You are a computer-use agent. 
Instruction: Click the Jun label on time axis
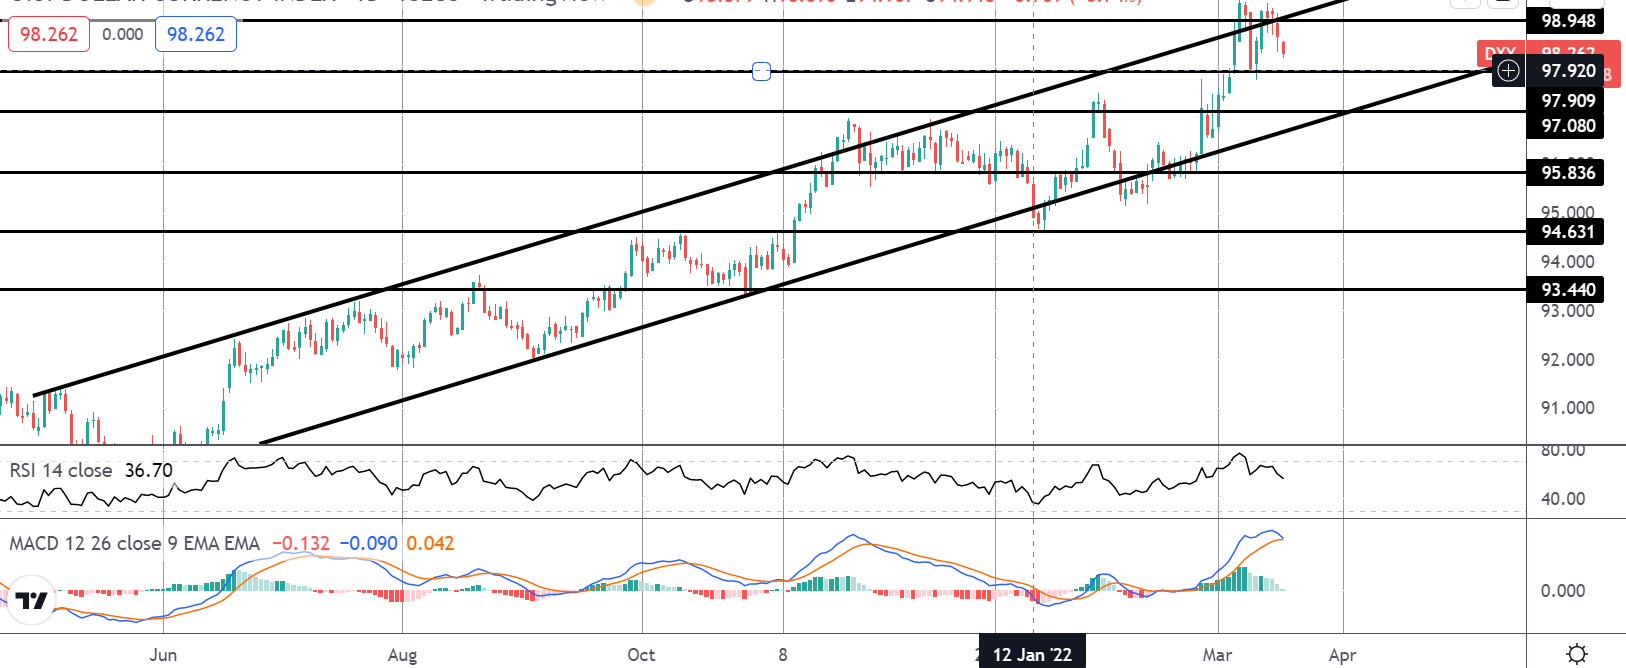point(163,655)
